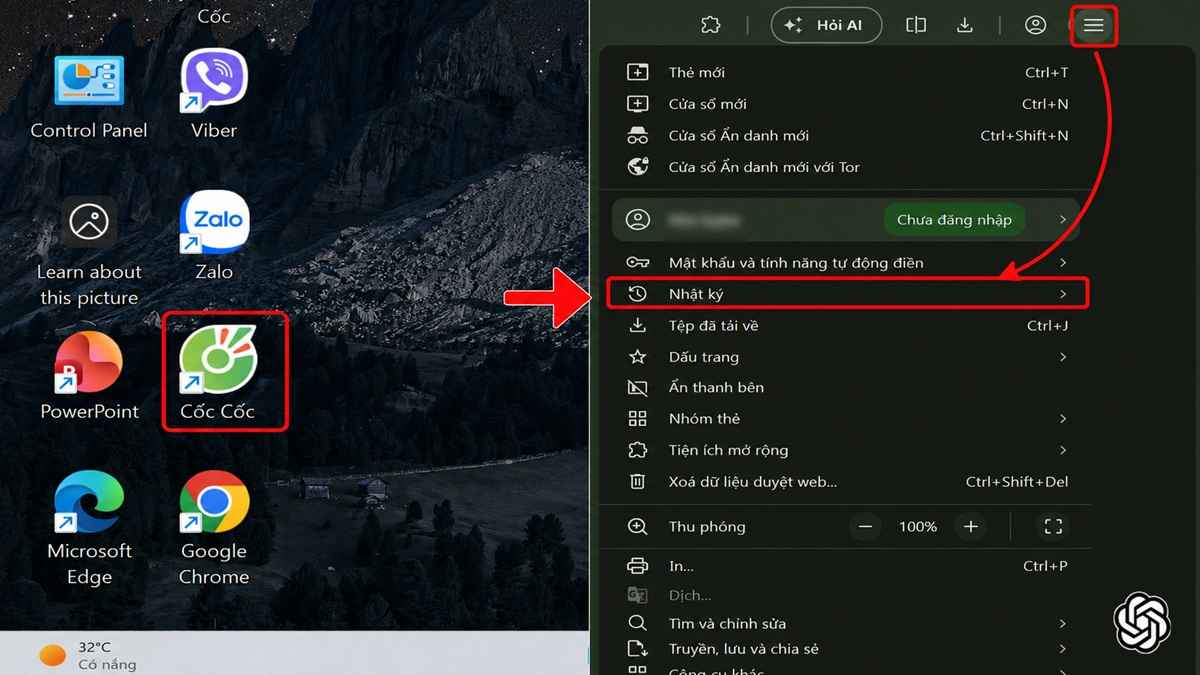The height and width of the screenshot is (675, 1200).
Task: Choose Cửa sổ Ẩn danh mới
Action: 847,135
